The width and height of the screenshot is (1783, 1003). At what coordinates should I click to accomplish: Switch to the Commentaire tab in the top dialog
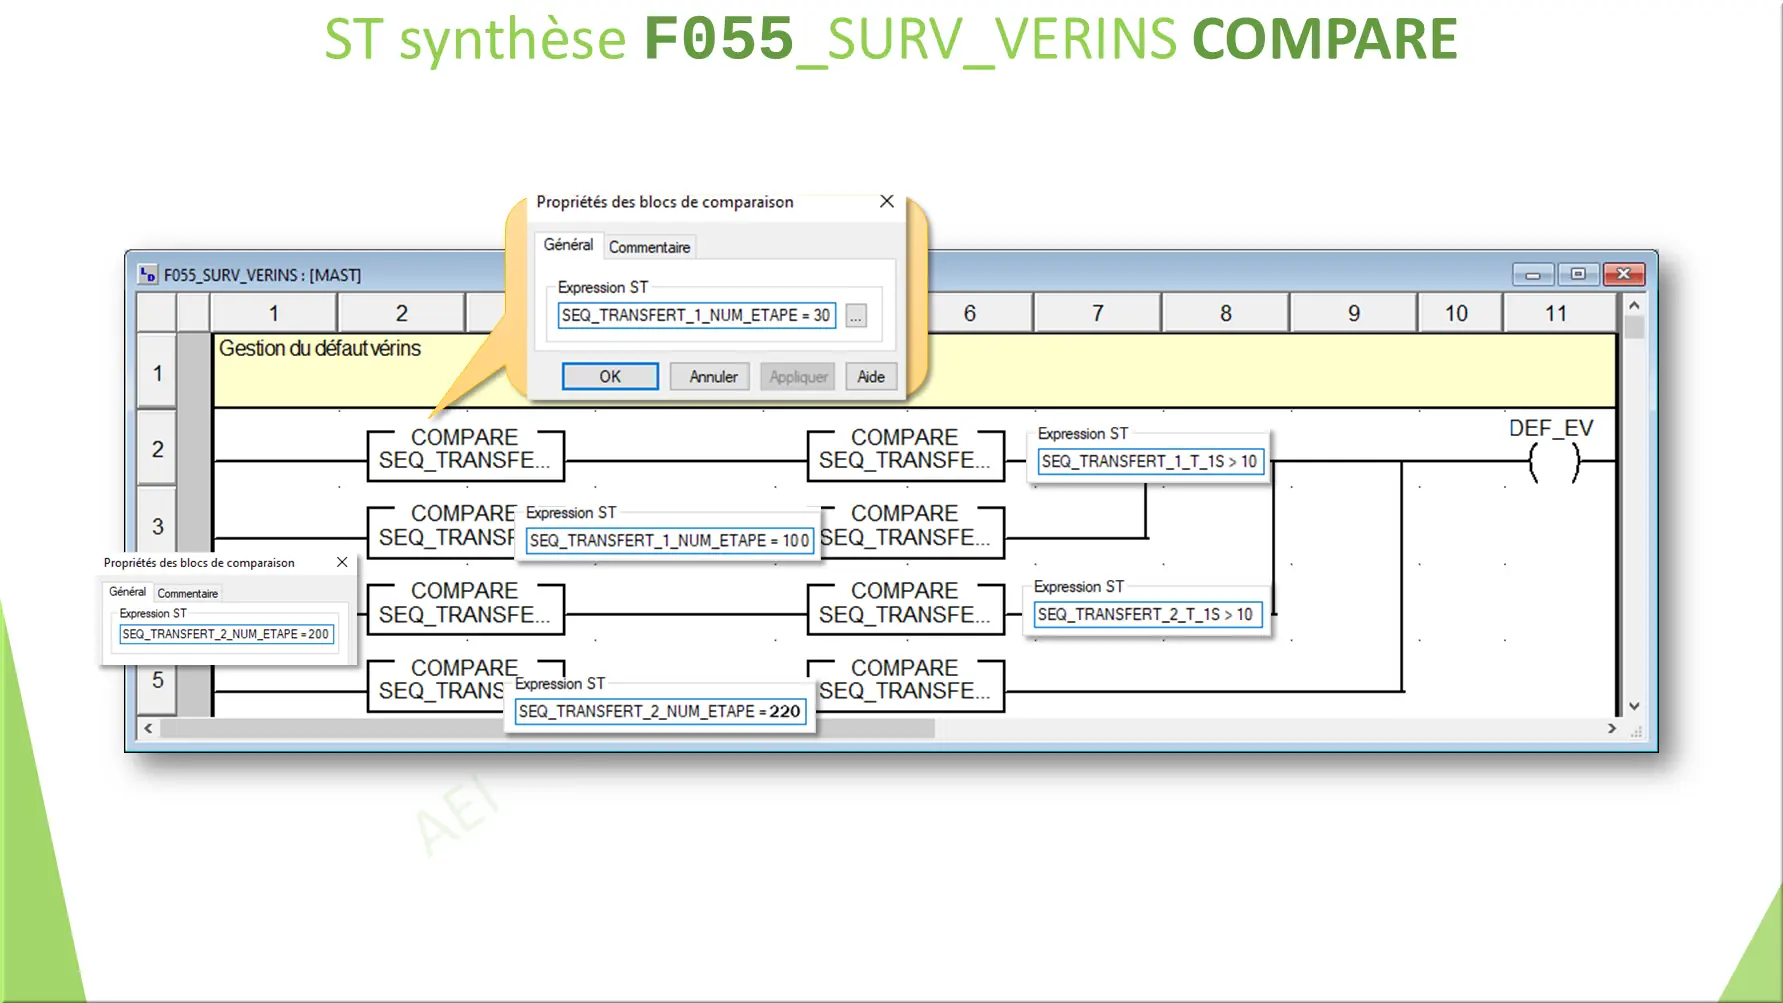click(649, 246)
